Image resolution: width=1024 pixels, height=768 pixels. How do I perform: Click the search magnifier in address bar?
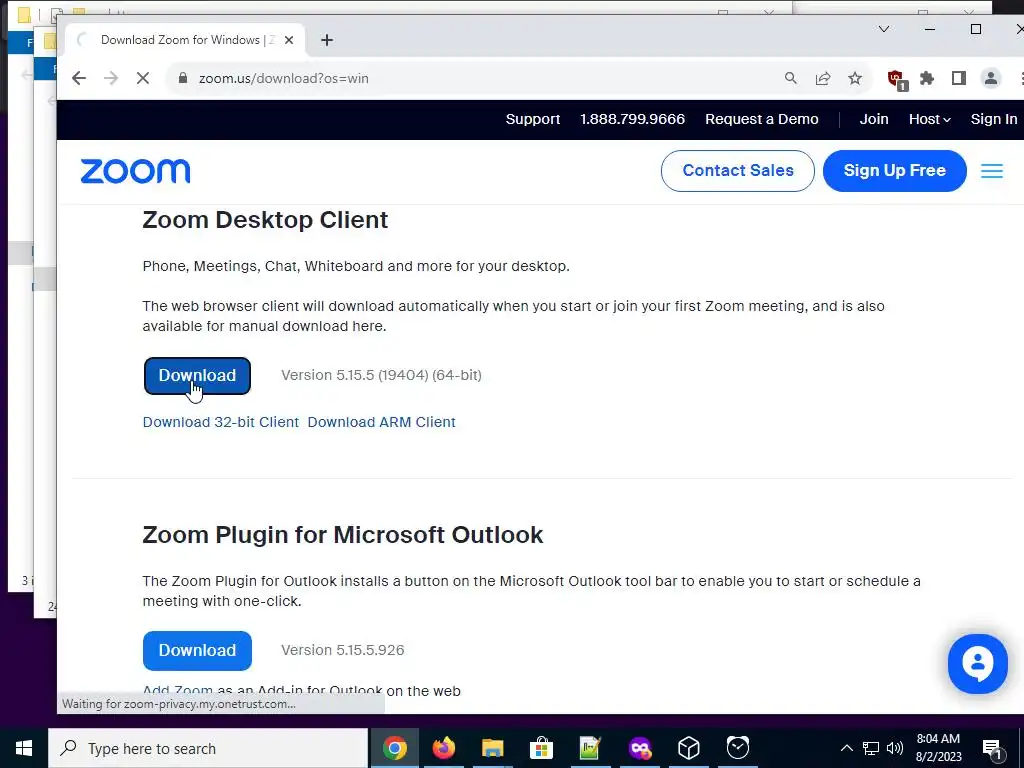pos(791,78)
